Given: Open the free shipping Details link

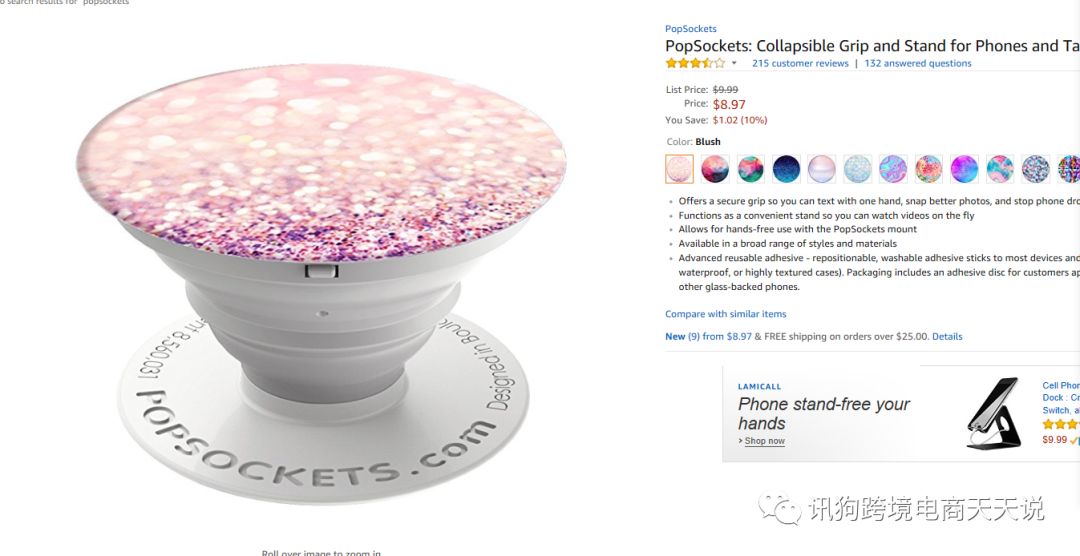Looking at the screenshot, I should point(947,337).
